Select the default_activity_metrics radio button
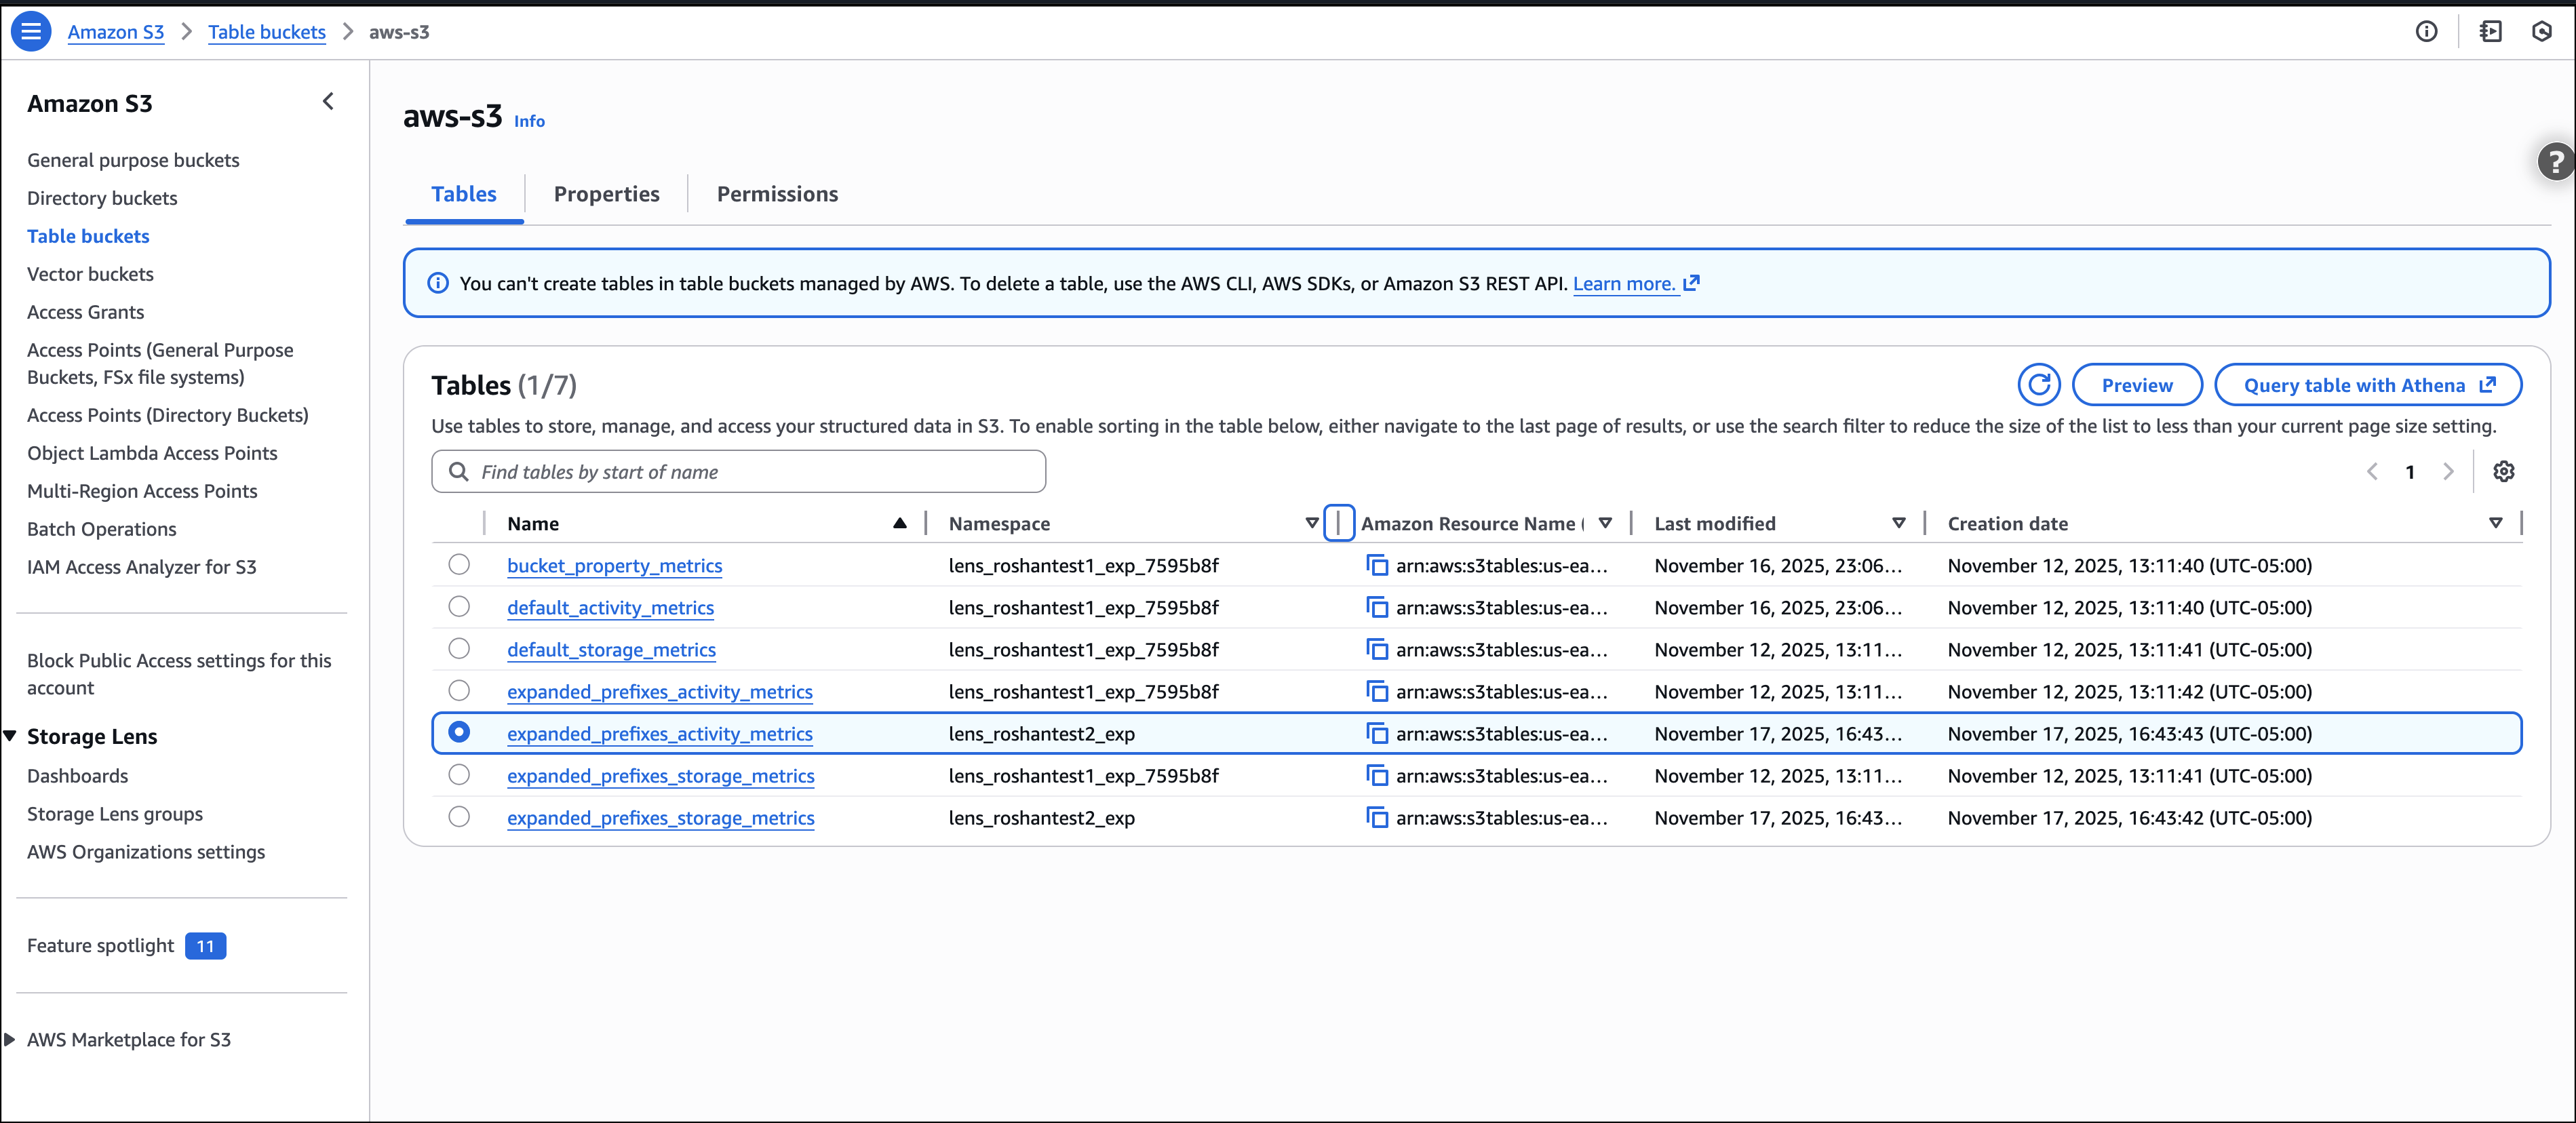This screenshot has height=1123, width=2576. coord(459,606)
